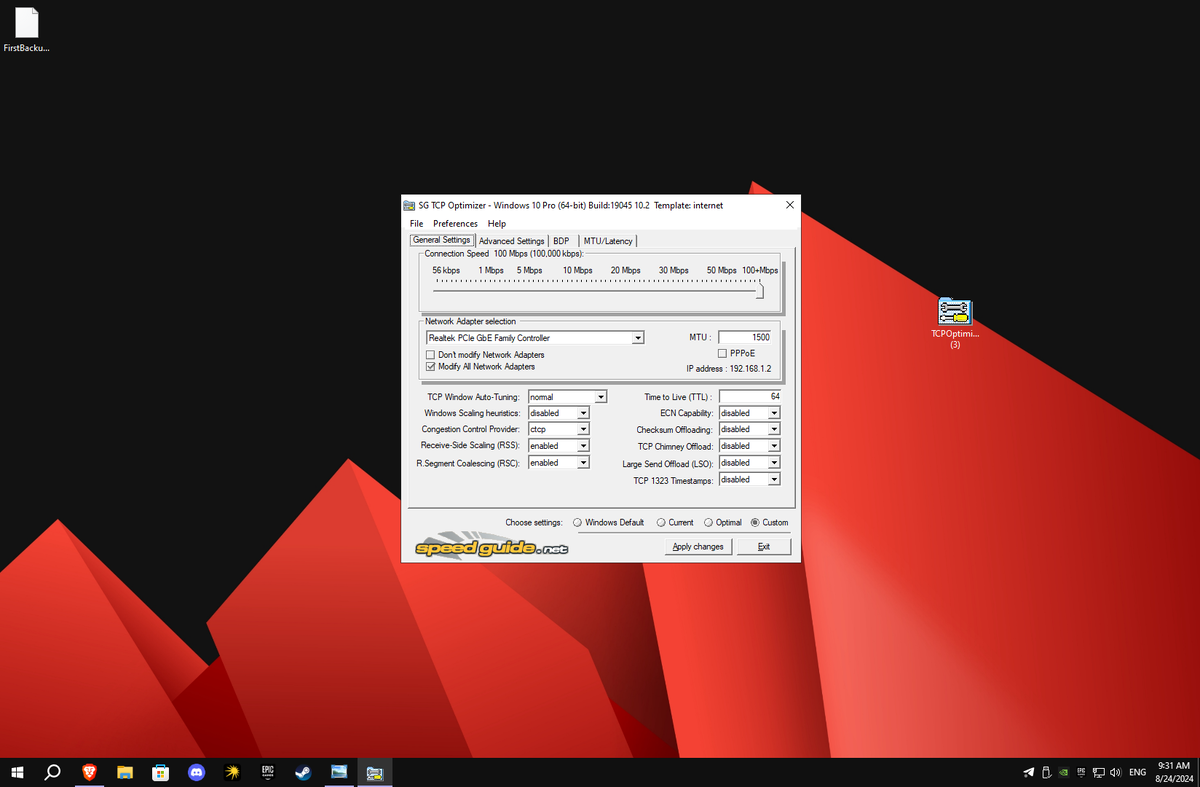
Task: Check Don't modify Network Adapters
Action: point(430,355)
